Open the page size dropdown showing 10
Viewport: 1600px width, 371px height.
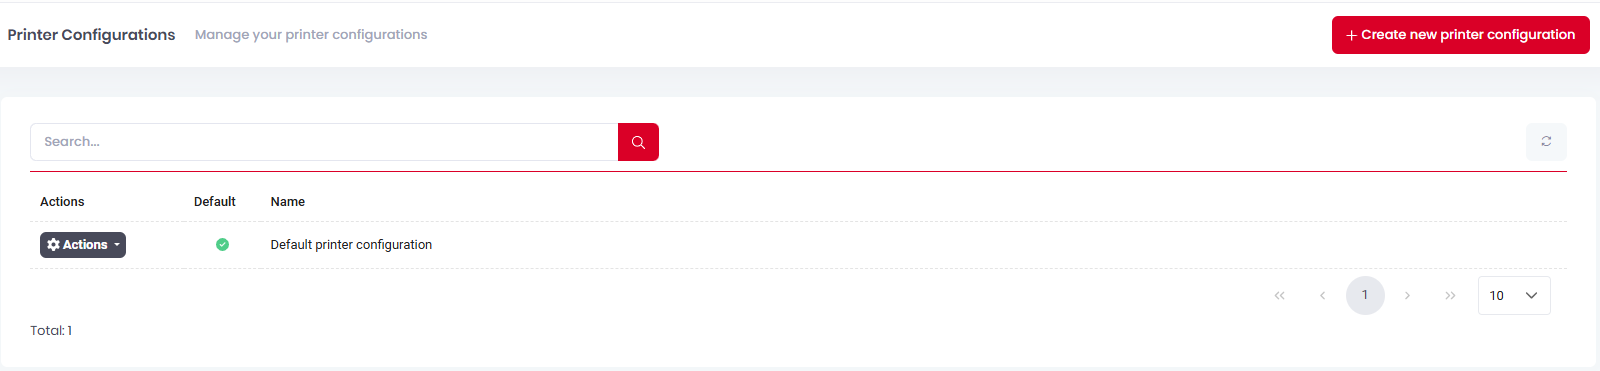tap(1514, 295)
